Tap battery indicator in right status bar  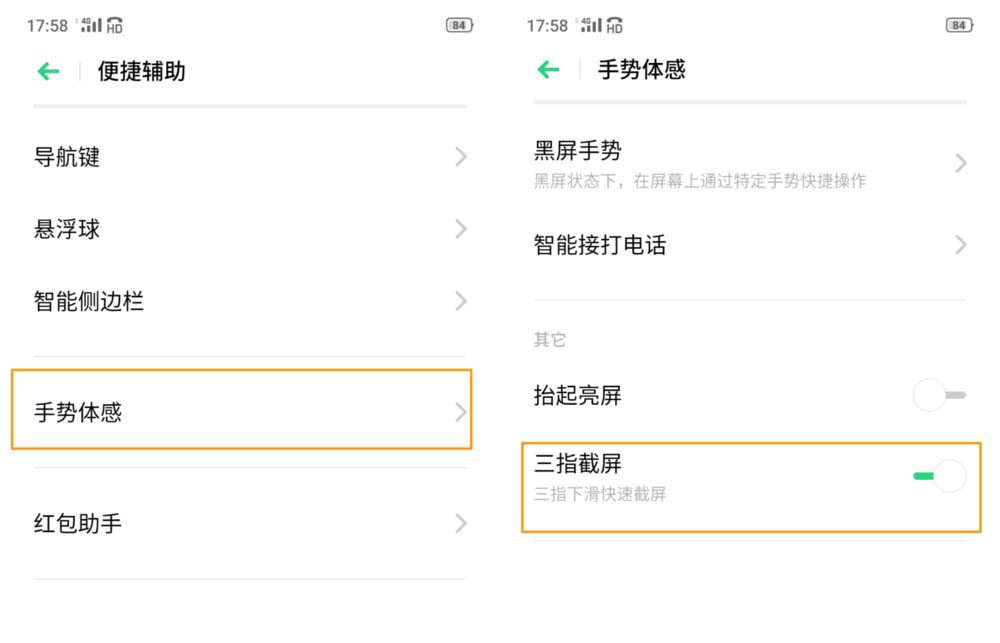(x=959, y=25)
